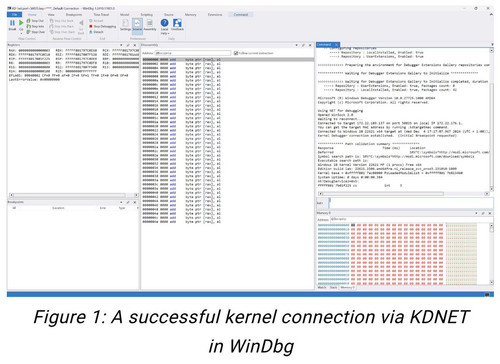500x364 pixels.
Task: Open Disassembly panel options dropdown arrow
Action: coord(296,45)
